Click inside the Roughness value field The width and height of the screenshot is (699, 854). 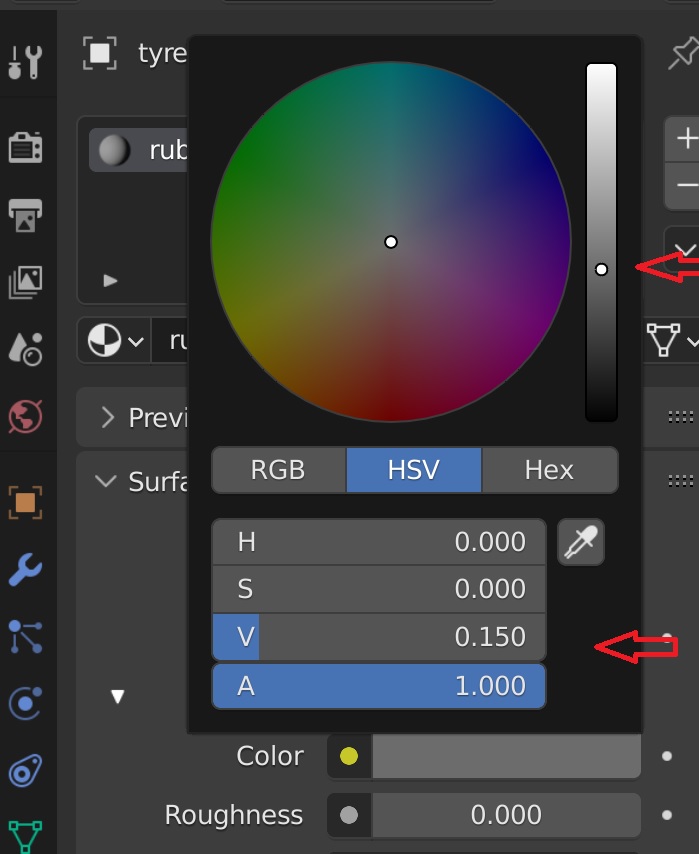pos(505,815)
